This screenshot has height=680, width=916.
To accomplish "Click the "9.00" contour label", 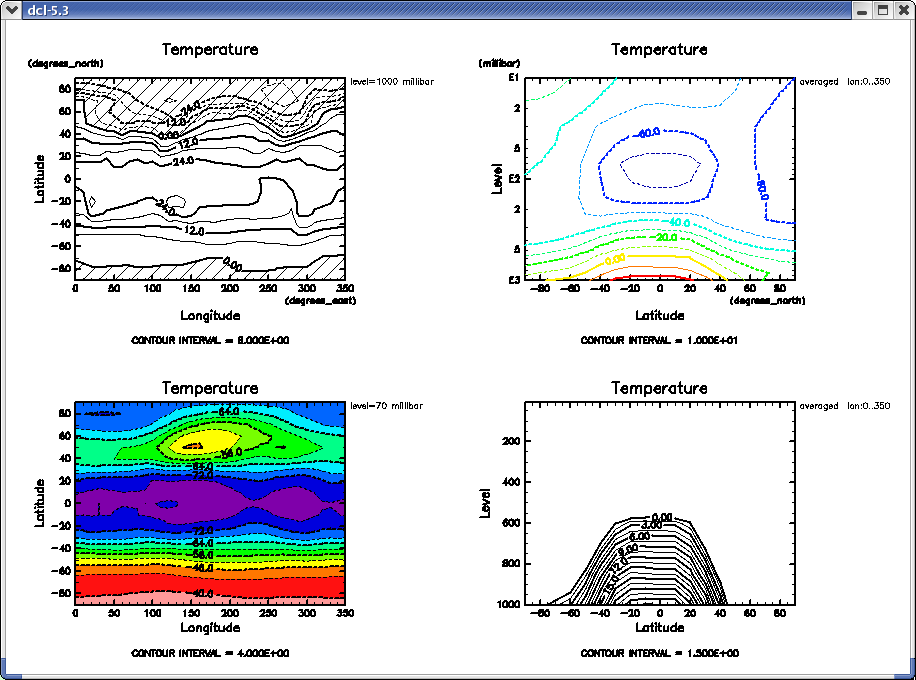I will 628,549.
